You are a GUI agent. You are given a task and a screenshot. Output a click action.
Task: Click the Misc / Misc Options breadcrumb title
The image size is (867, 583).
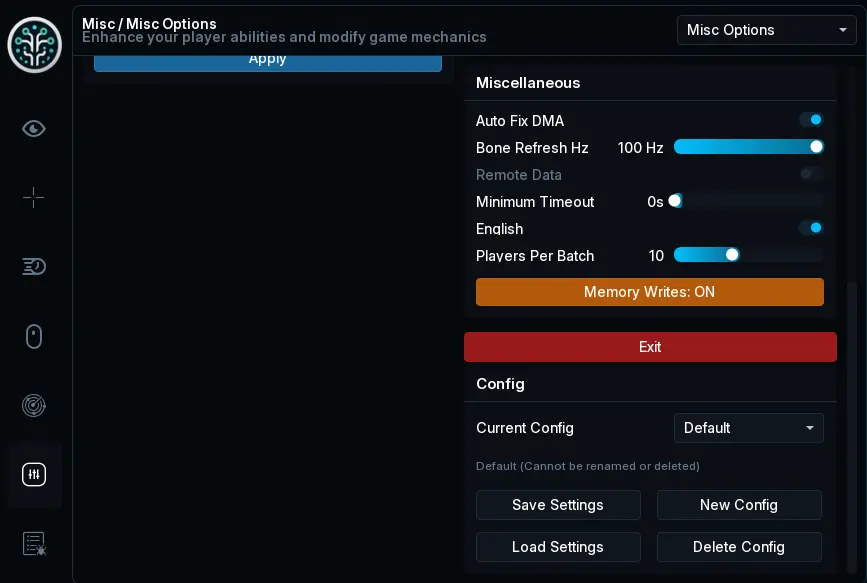point(149,23)
